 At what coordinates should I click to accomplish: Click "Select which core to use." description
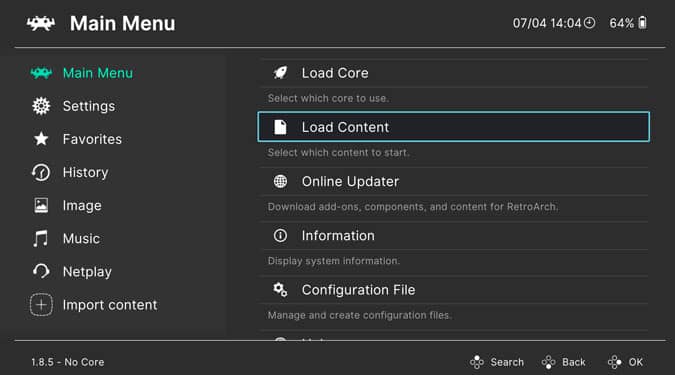[x=328, y=98]
